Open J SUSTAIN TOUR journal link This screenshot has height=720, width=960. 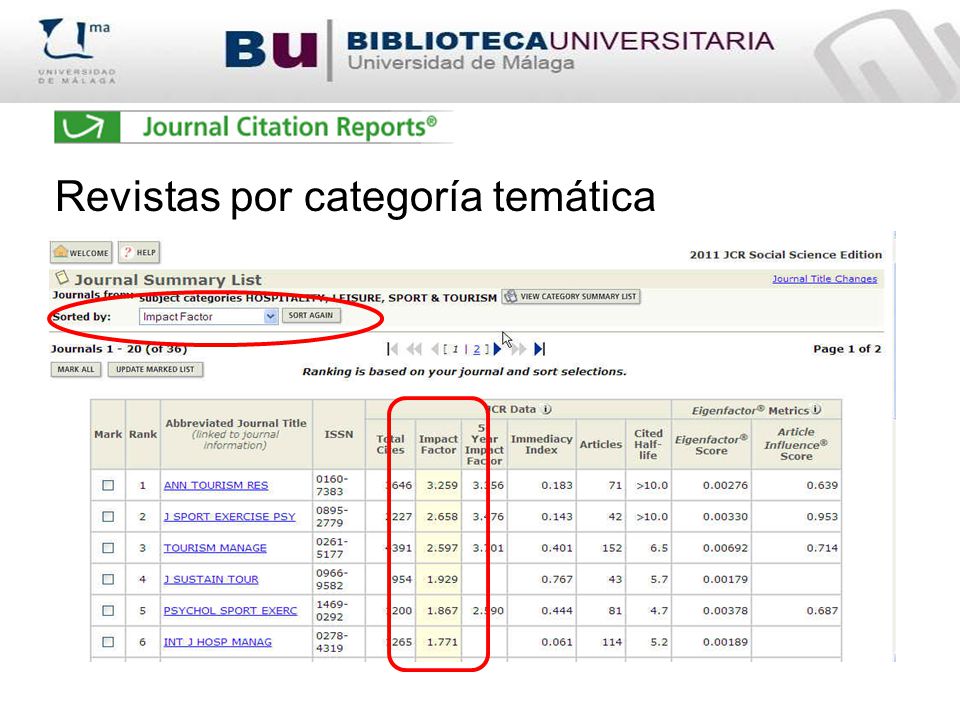coord(211,579)
